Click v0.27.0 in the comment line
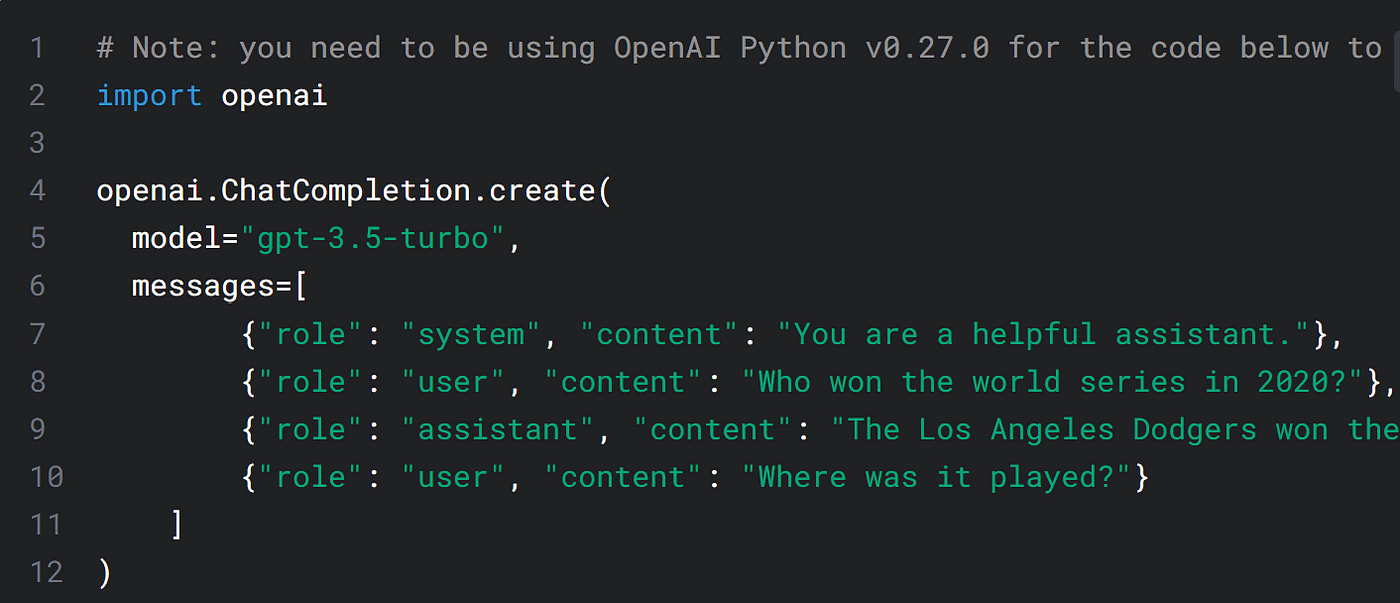 tap(927, 48)
